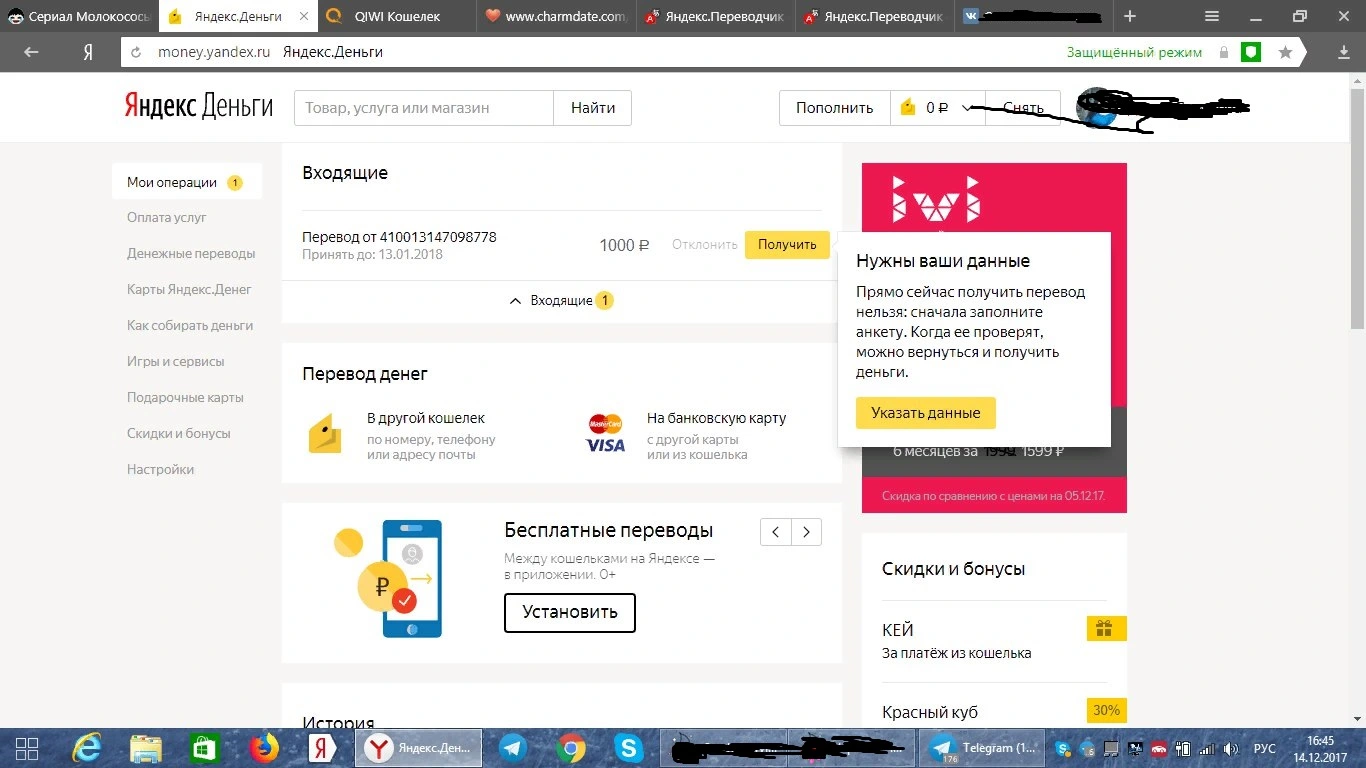Image resolution: width=1366 pixels, height=768 pixels.
Task: Show next promo slide with right arrow
Action: 807,532
